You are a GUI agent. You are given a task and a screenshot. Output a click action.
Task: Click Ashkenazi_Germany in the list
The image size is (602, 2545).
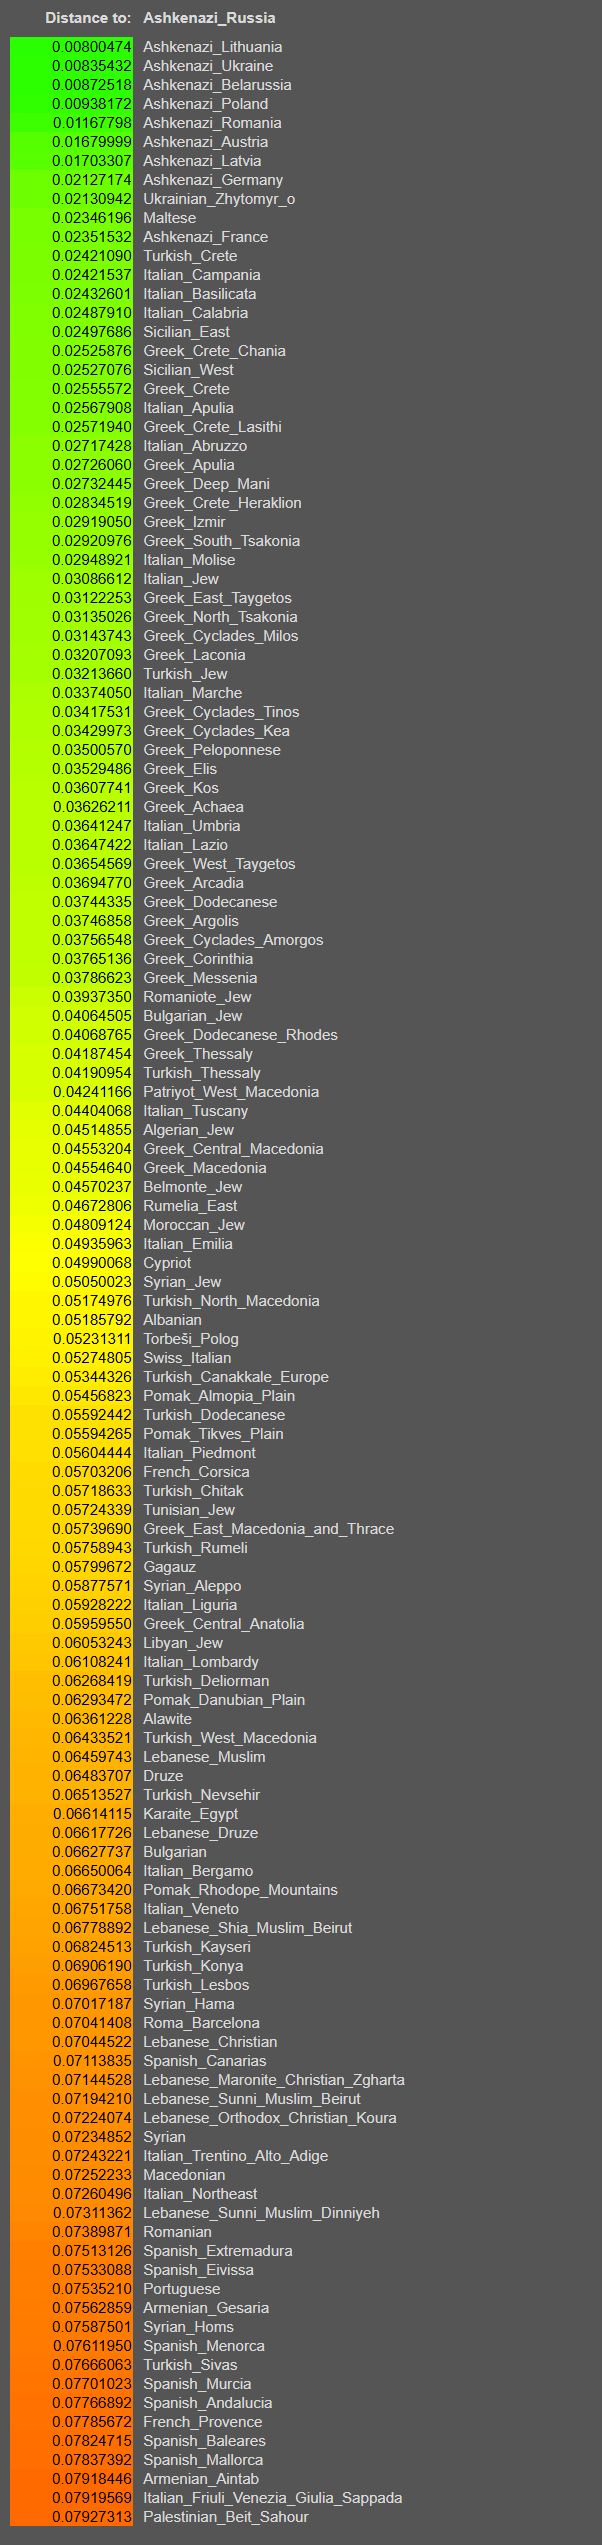pyautogui.click(x=213, y=180)
